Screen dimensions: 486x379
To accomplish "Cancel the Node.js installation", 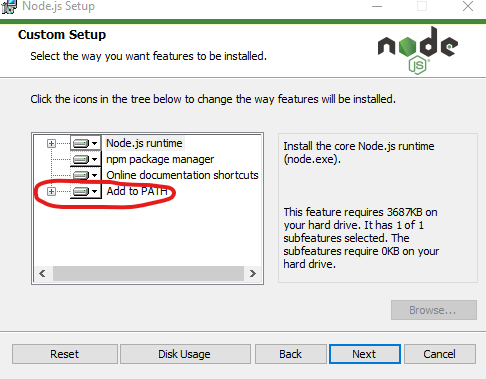I will (440, 354).
